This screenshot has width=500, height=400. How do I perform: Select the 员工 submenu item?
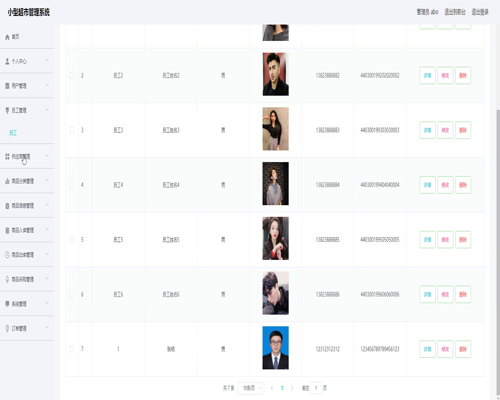coord(13,133)
